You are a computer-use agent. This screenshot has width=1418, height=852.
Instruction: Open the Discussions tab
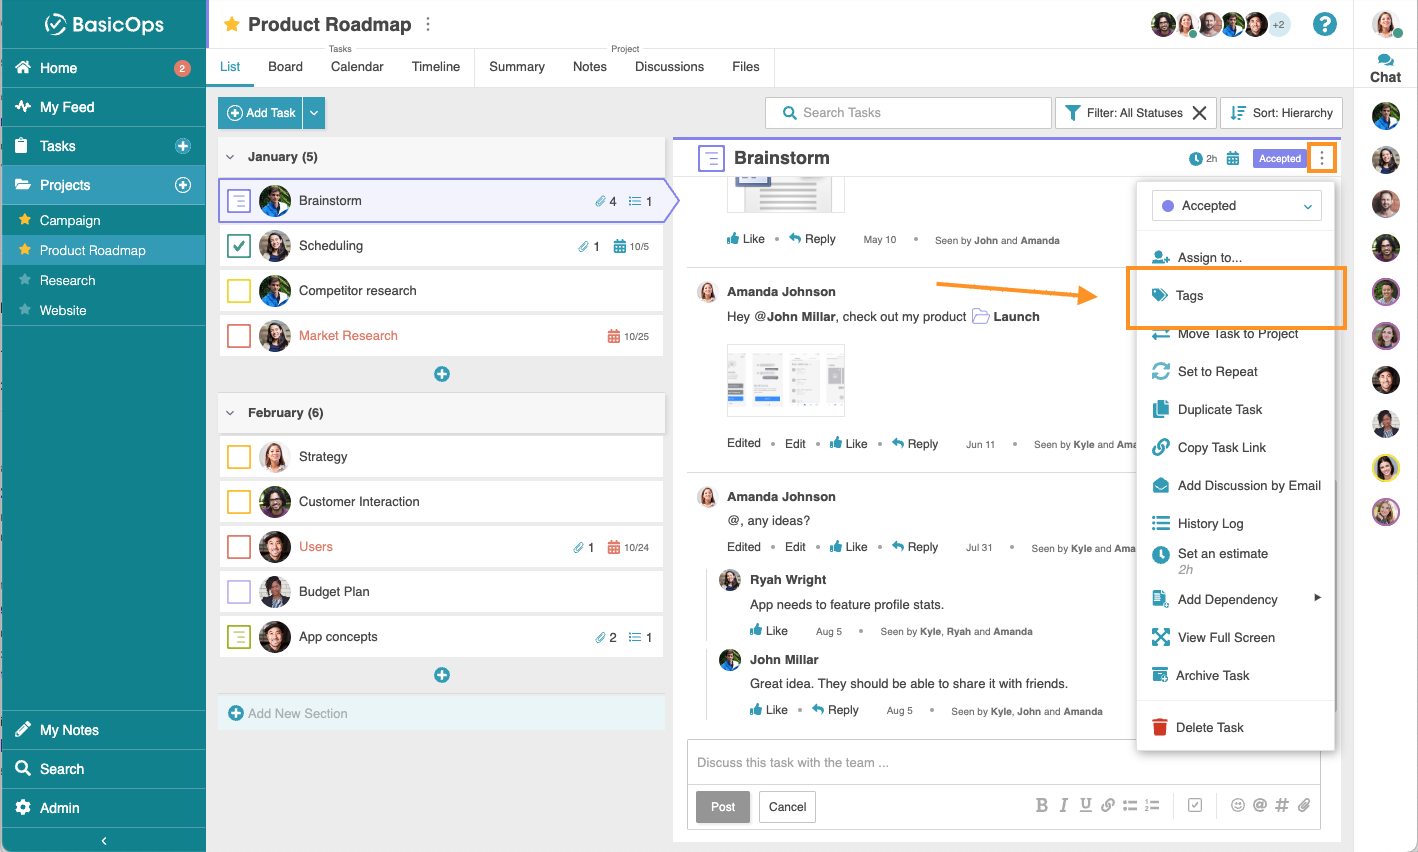[x=669, y=67]
